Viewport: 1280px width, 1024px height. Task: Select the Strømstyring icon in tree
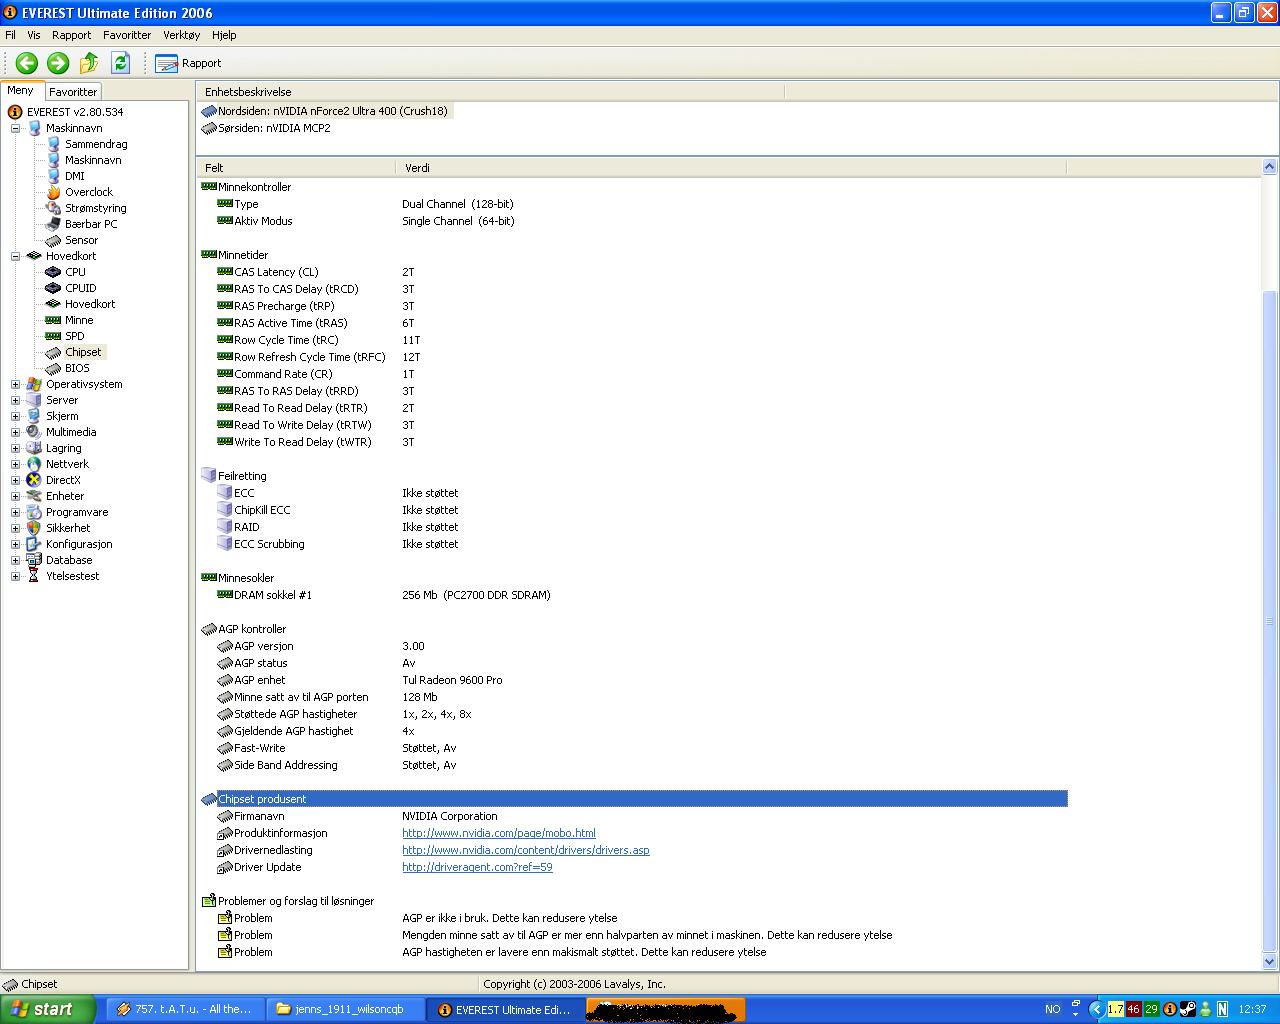point(54,208)
